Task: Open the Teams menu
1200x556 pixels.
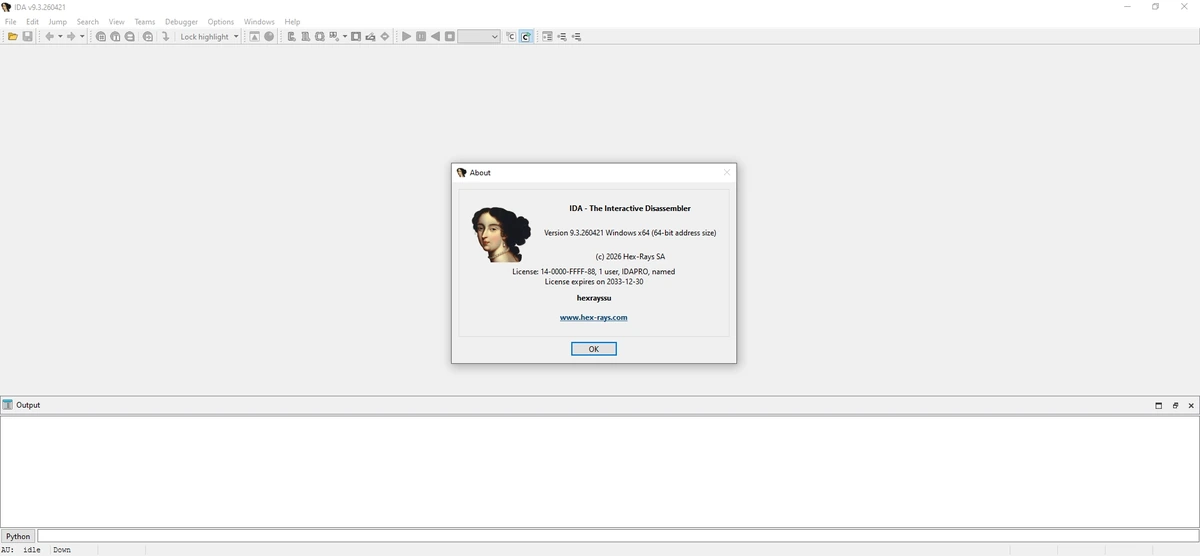Action: (145, 21)
